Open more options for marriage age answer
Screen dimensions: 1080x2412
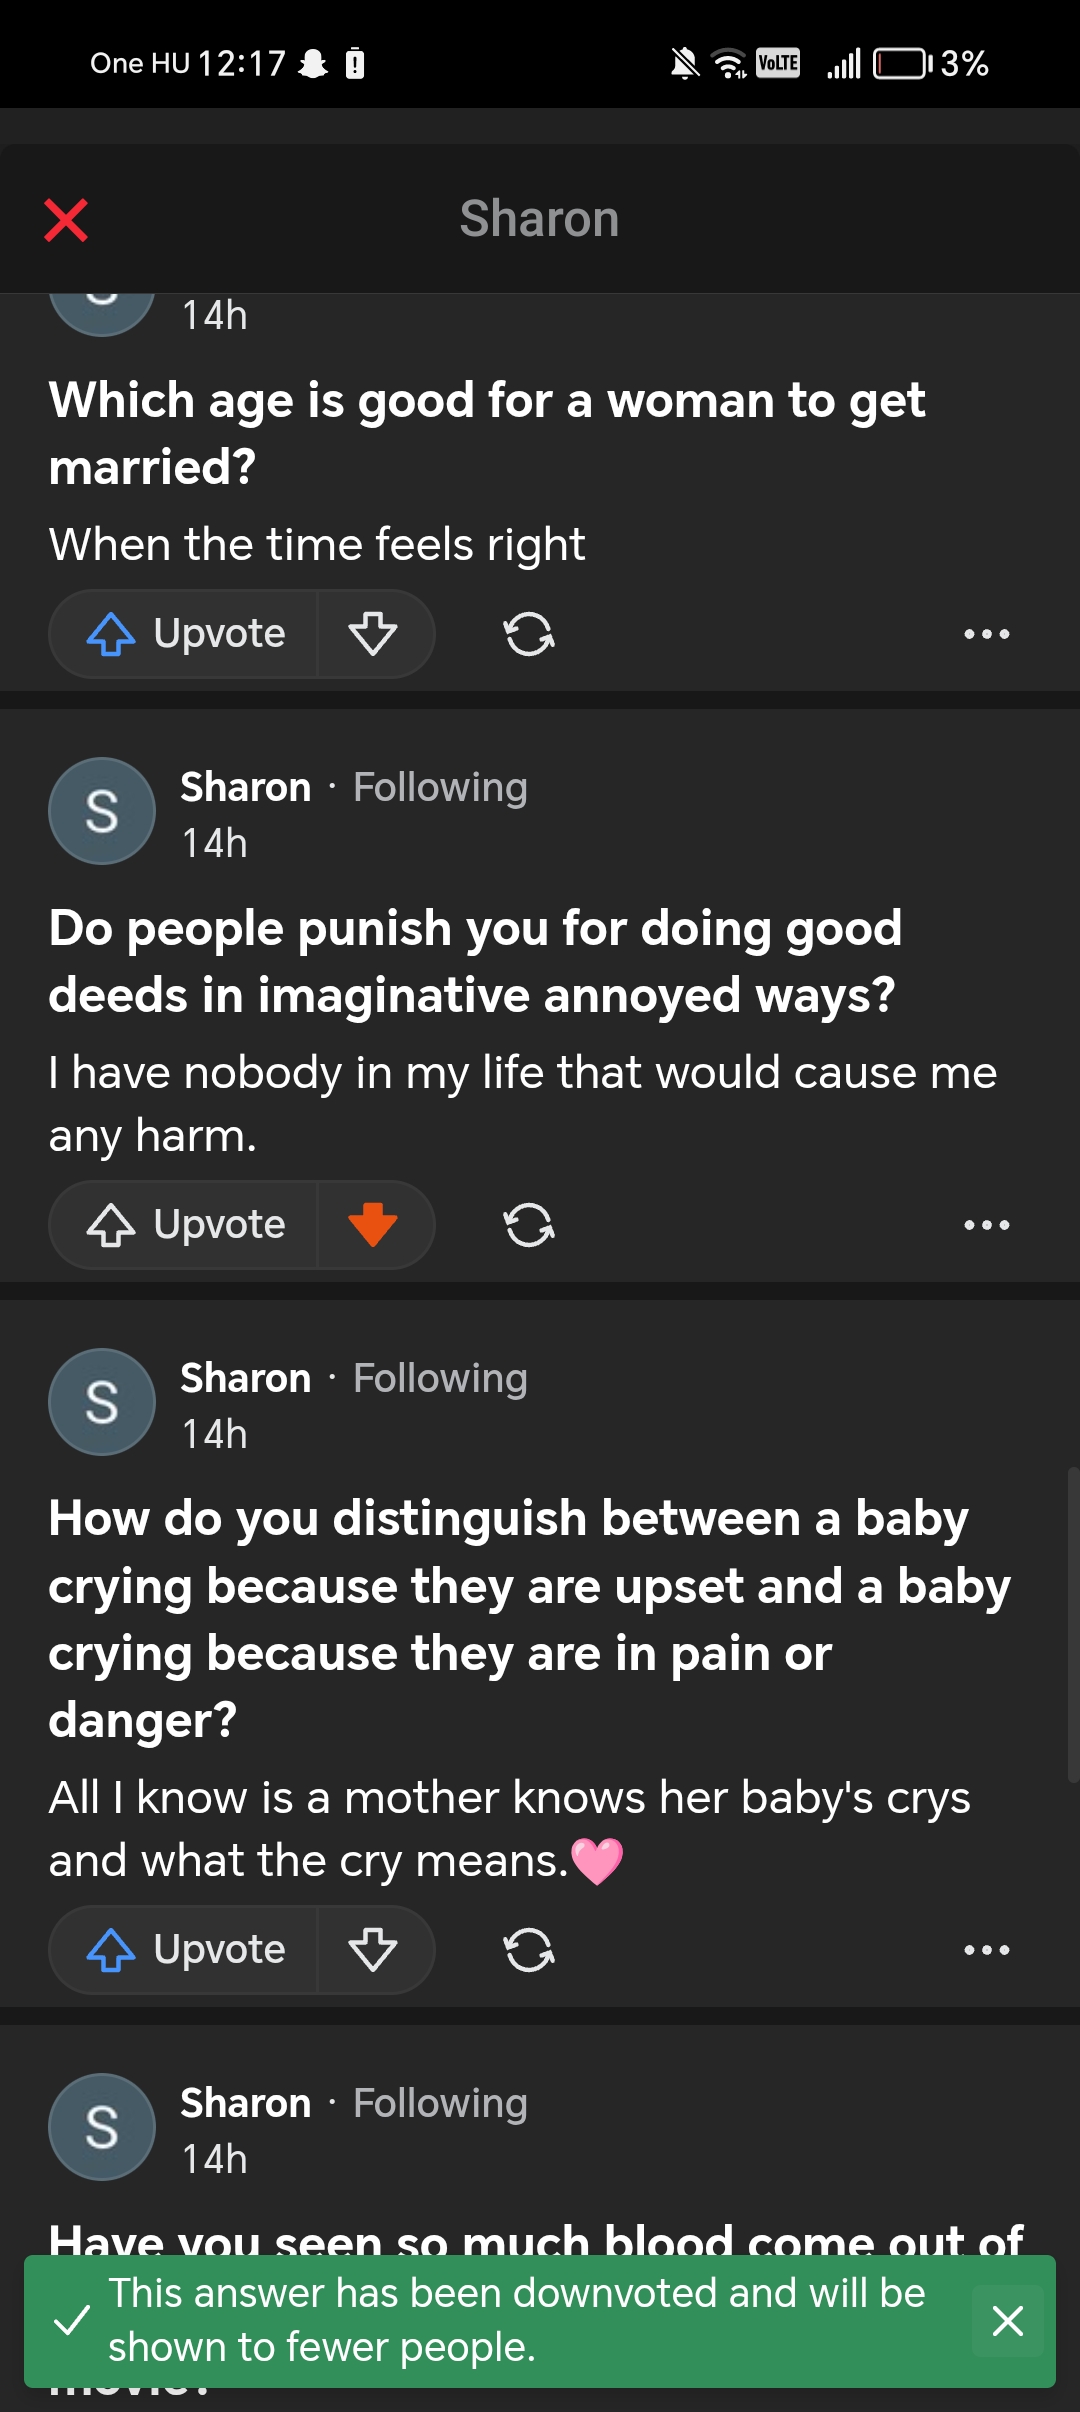coord(987,634)
